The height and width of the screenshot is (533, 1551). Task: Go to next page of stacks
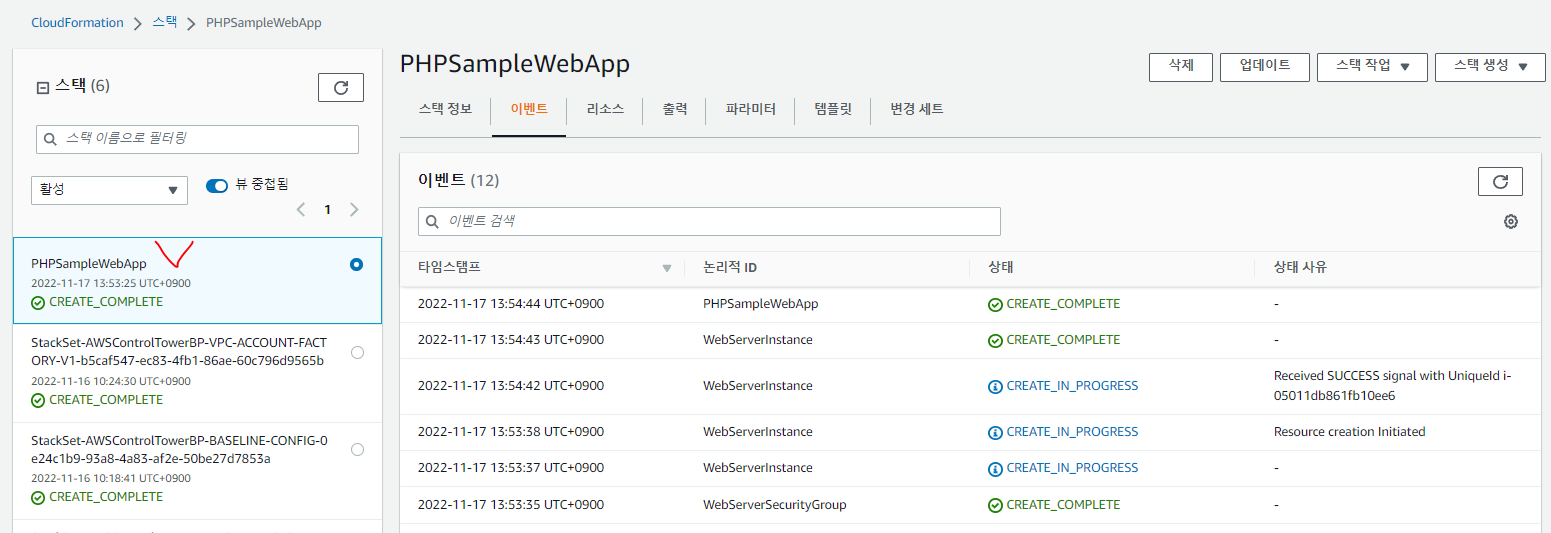click(x=354, y=210)
